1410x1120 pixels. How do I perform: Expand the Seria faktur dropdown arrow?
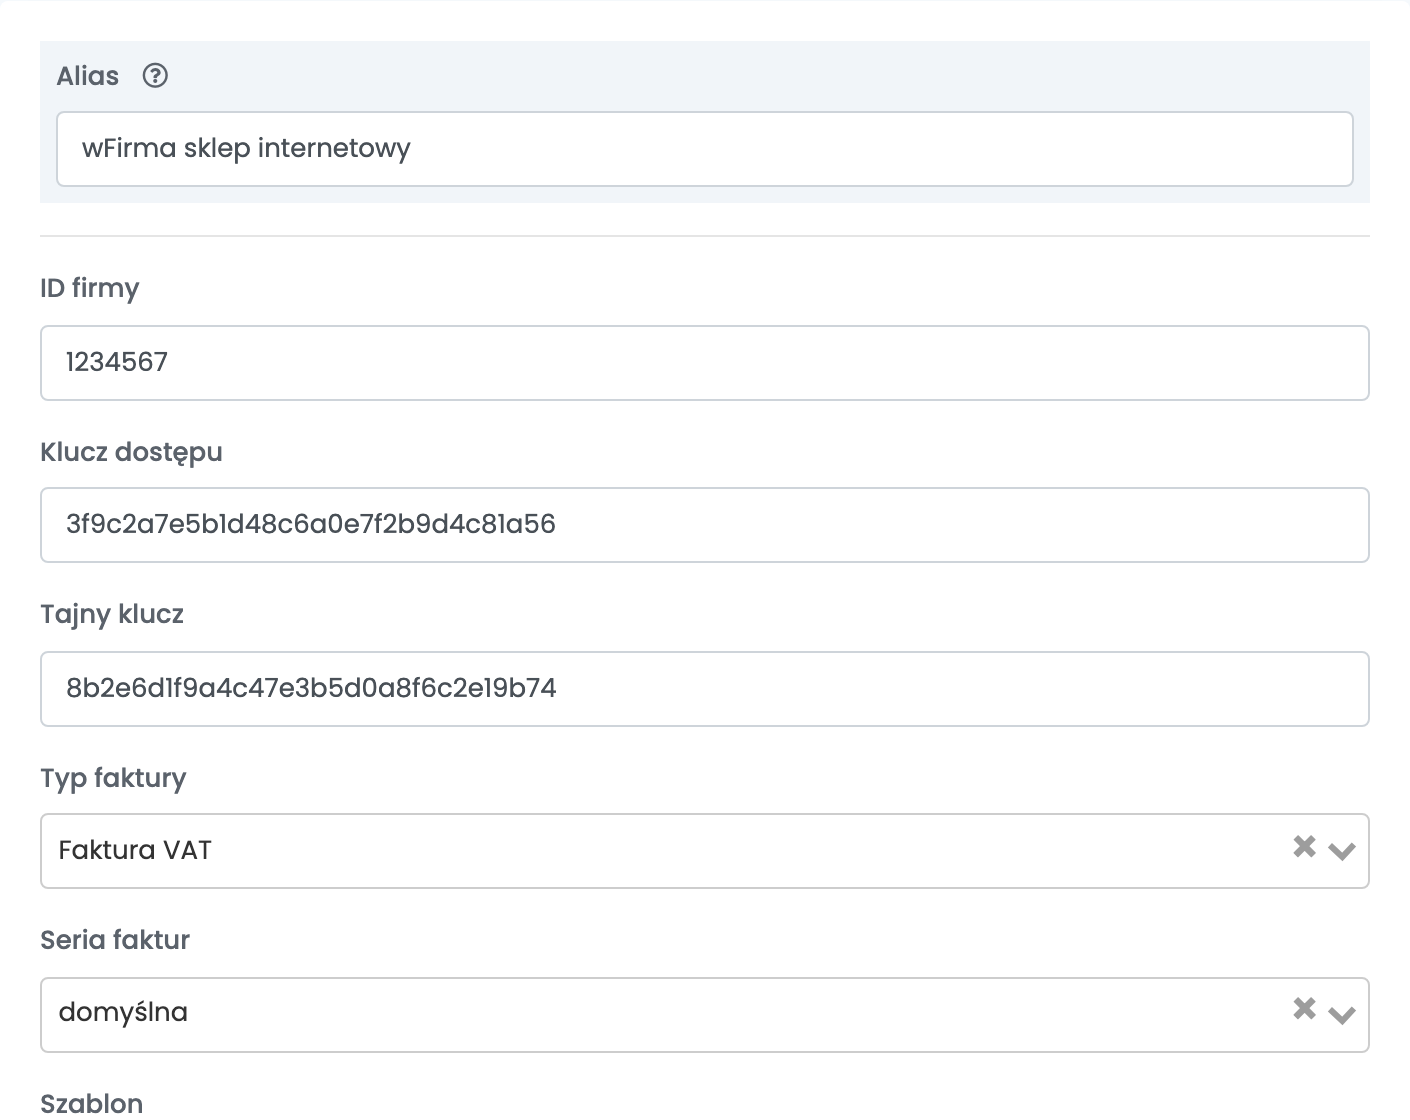(1341, 1014)
